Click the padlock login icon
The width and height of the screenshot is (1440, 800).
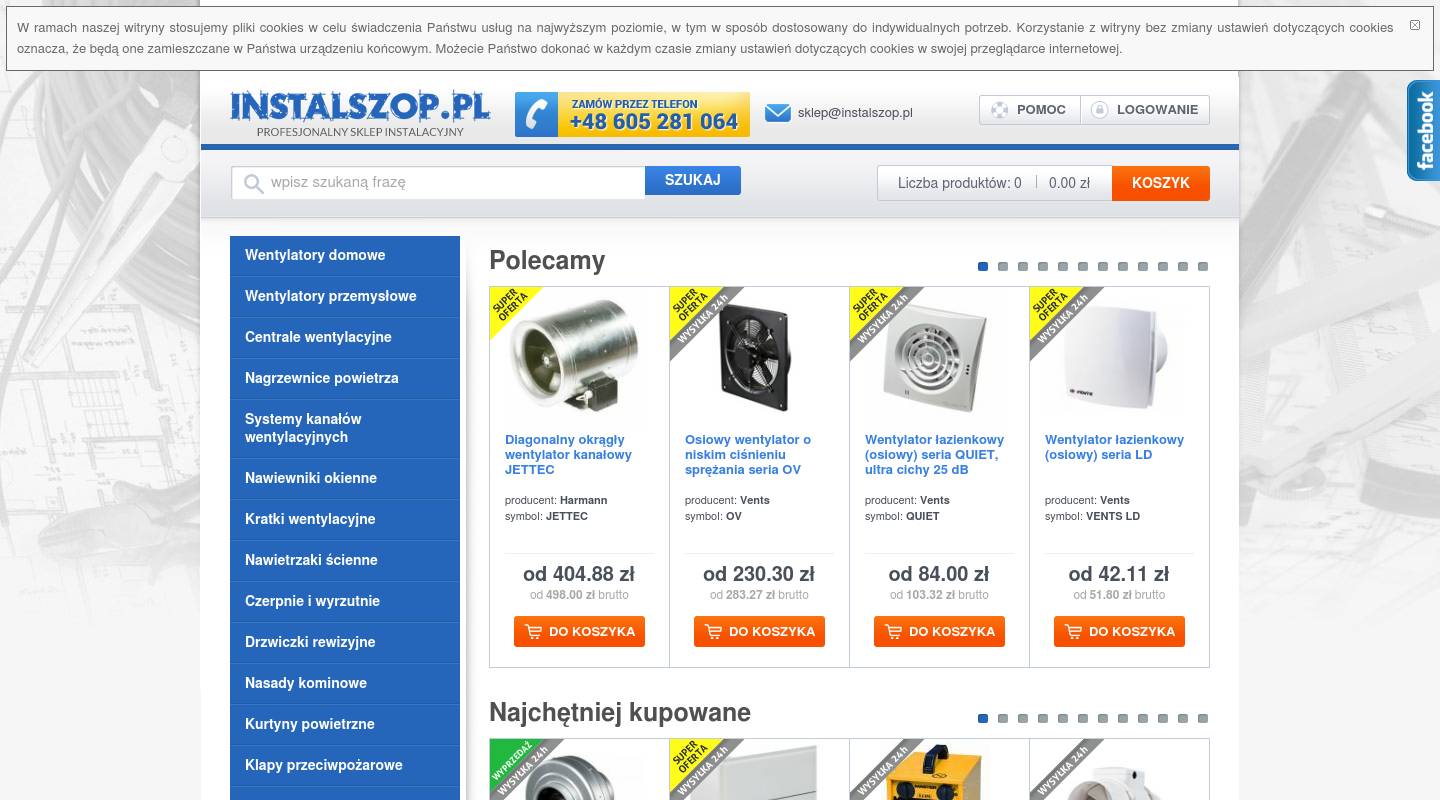pyautogui.click(x=1099, y=110)
